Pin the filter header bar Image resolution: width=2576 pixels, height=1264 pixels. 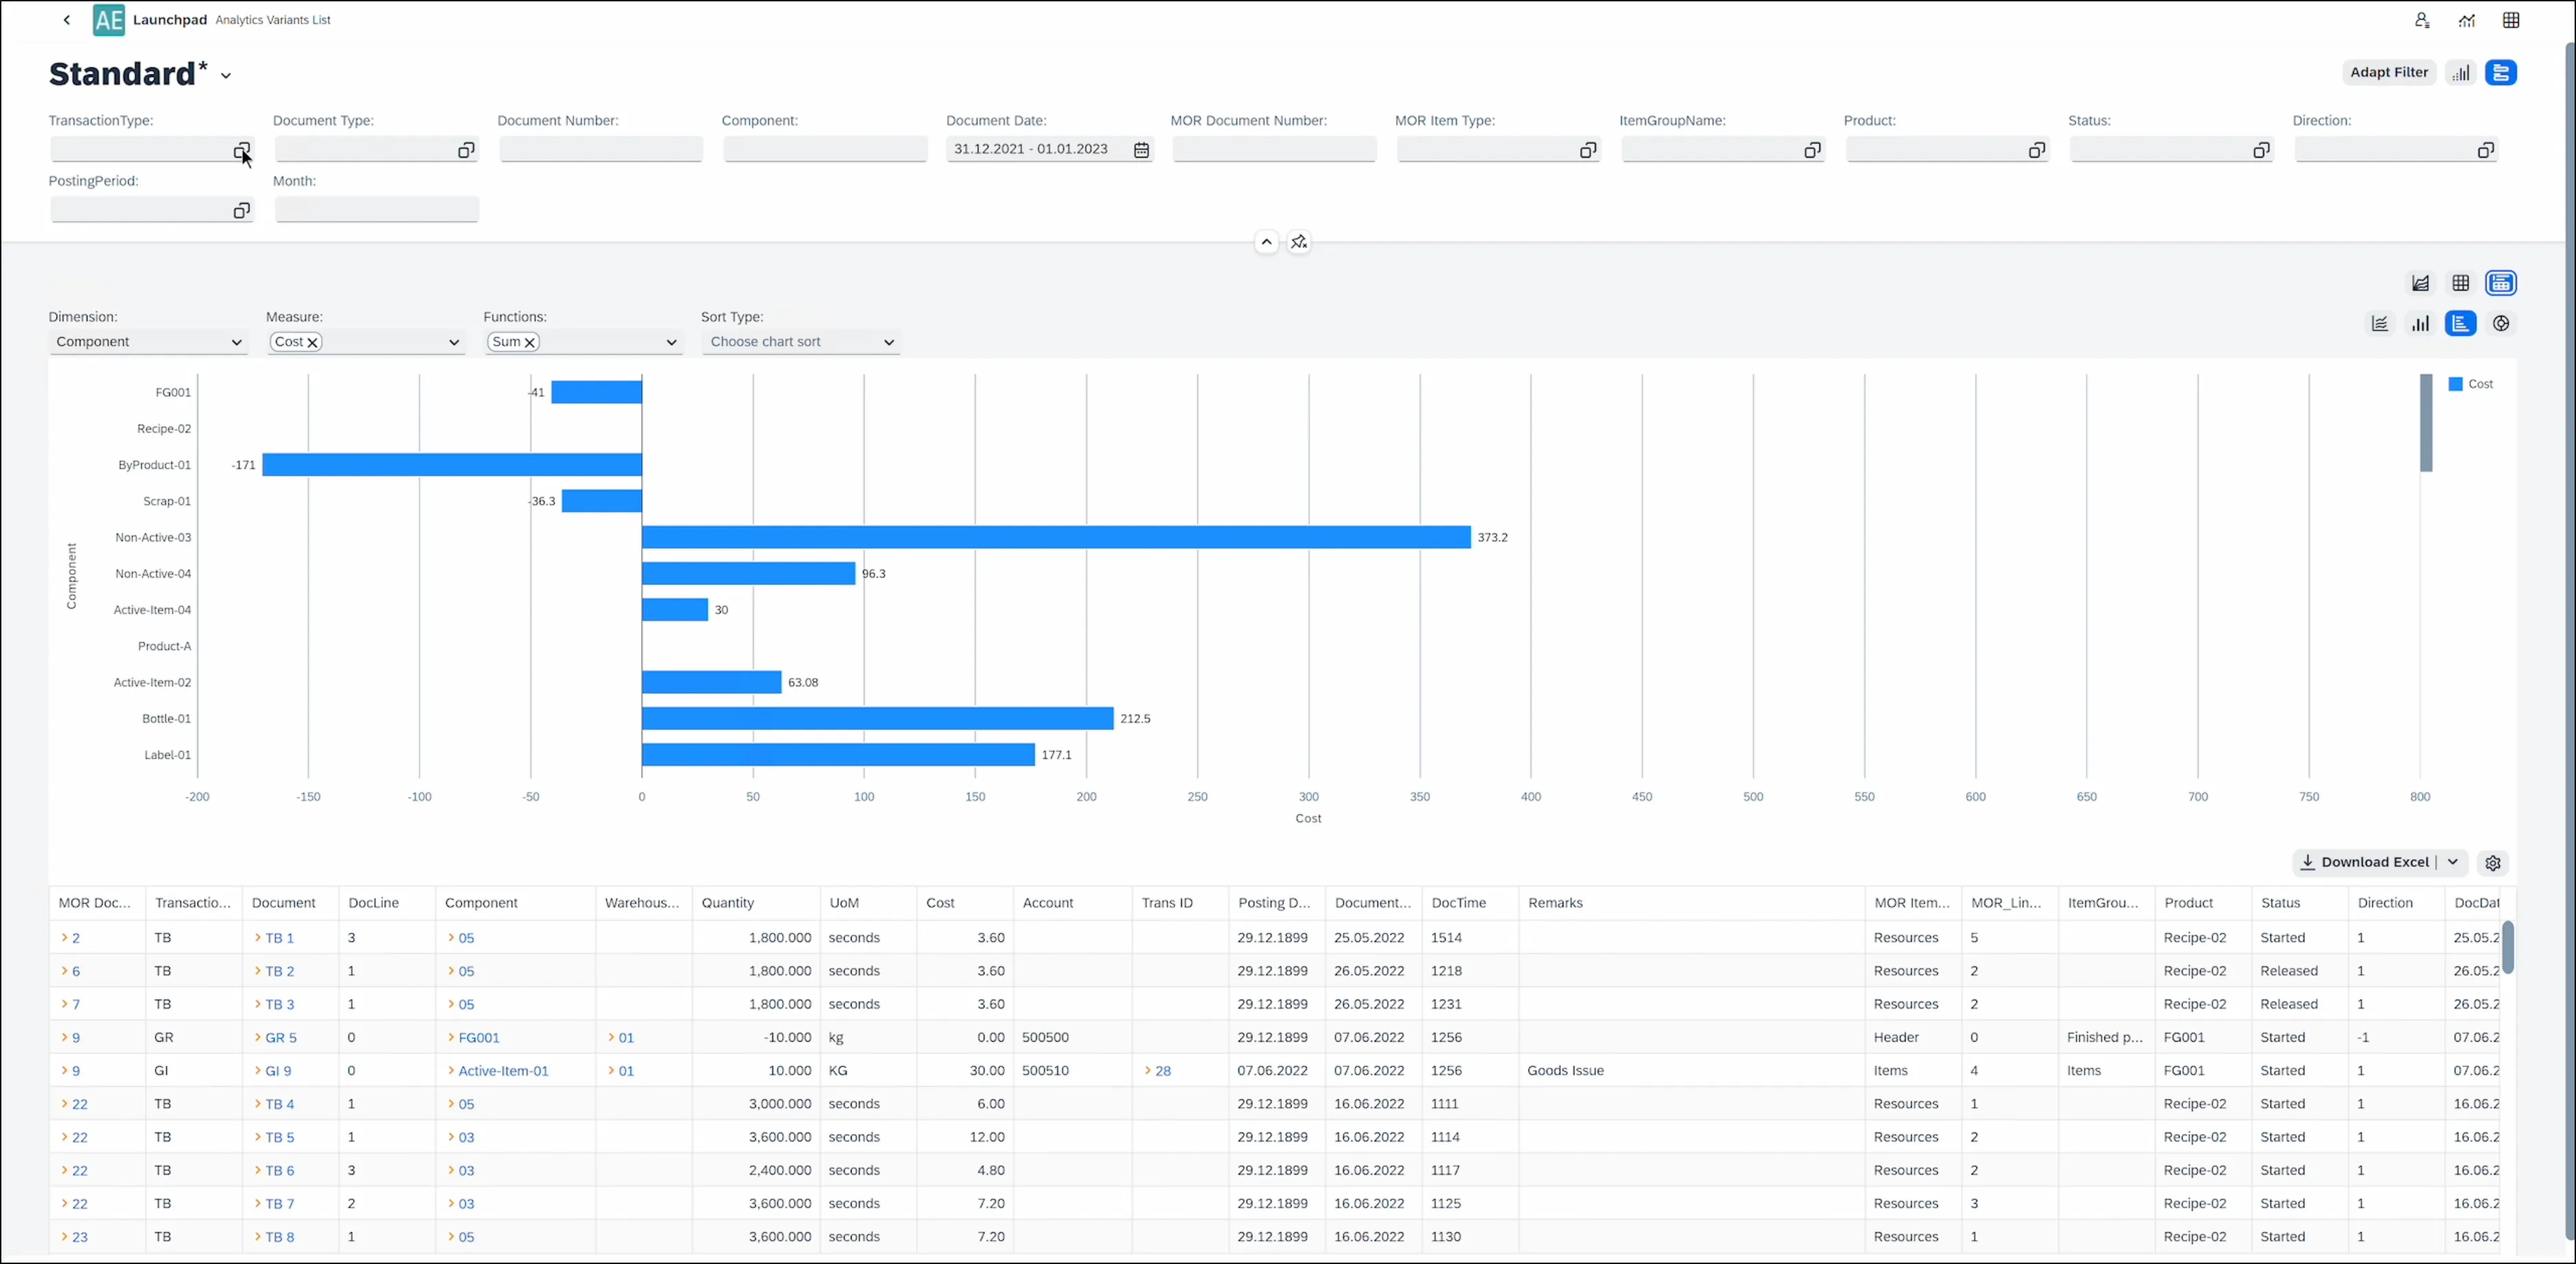point(1299,242)
